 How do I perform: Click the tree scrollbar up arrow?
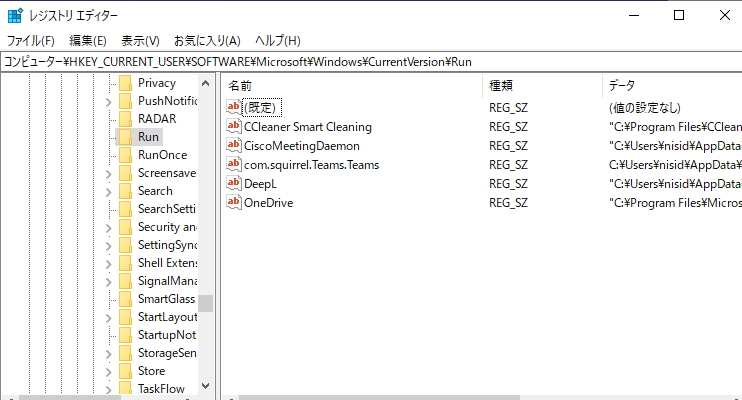click(205, 83)
